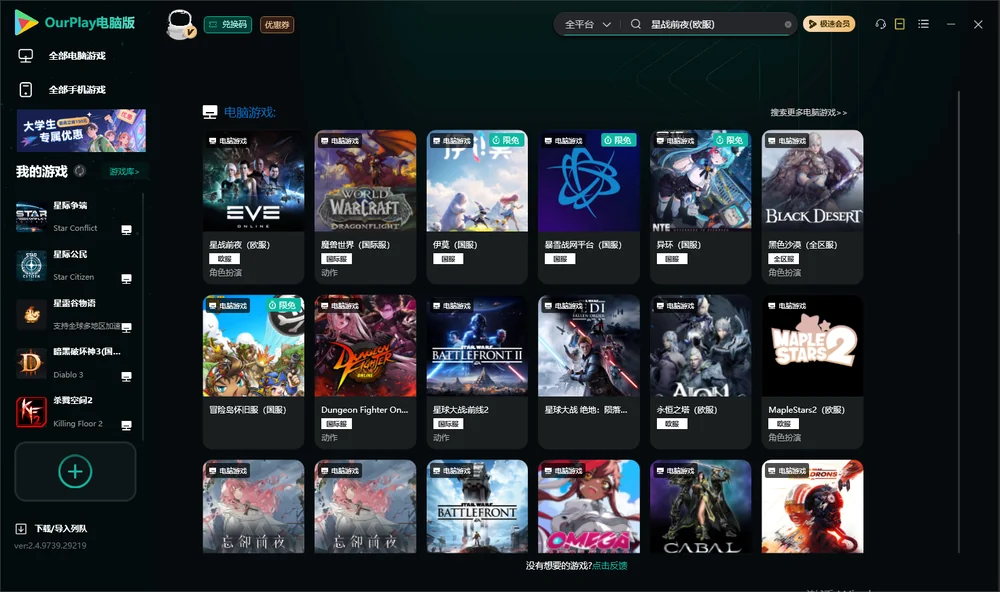The width and height of the screenshot is (1000, 592).
Task: Click the 兑换码 redeem code button
Action: click(x=228, y=25)
